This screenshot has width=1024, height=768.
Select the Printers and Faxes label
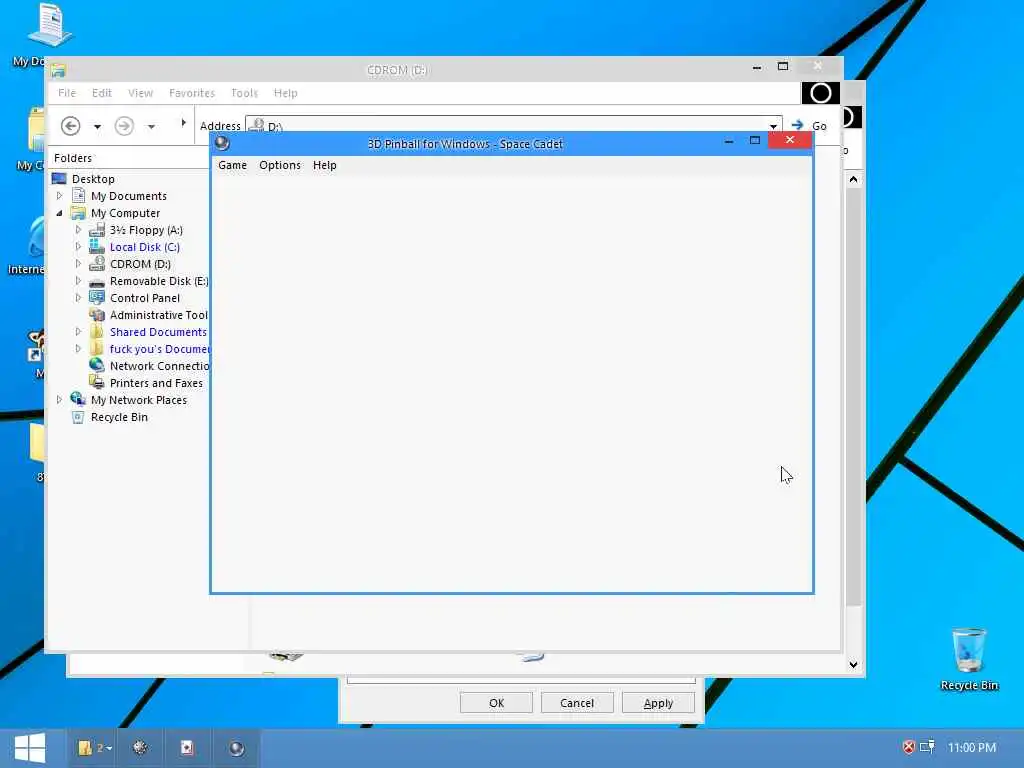156,383
